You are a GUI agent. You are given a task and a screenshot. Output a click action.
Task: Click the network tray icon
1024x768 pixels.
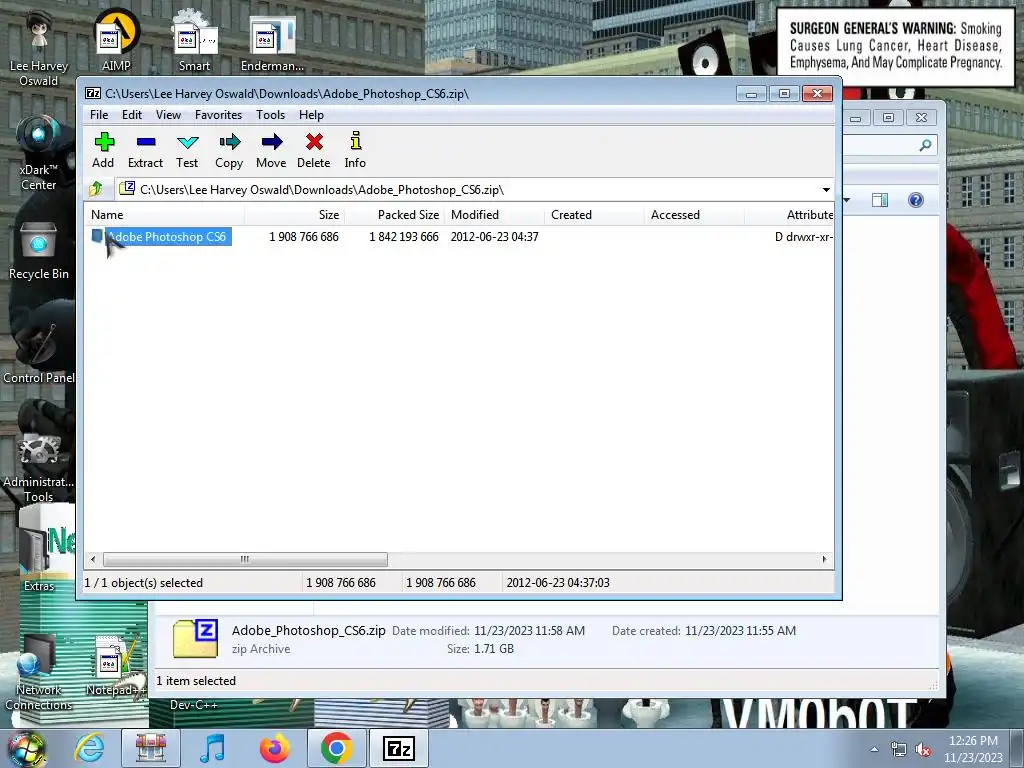pos(899,750)
